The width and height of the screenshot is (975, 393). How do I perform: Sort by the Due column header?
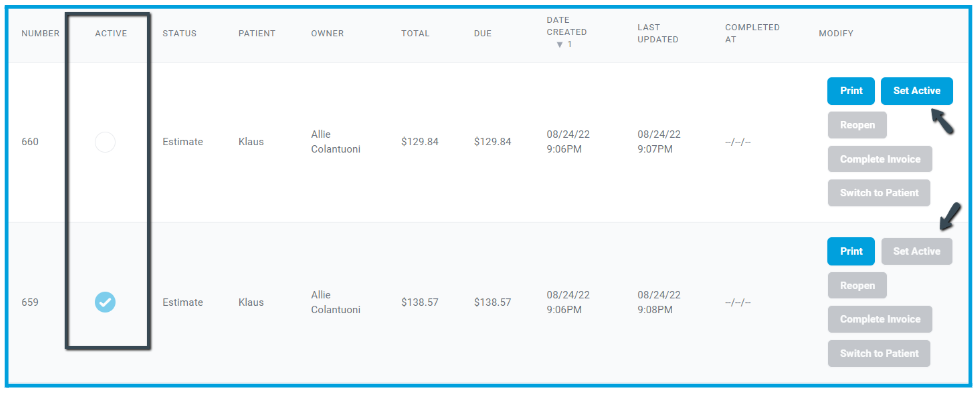483,34
